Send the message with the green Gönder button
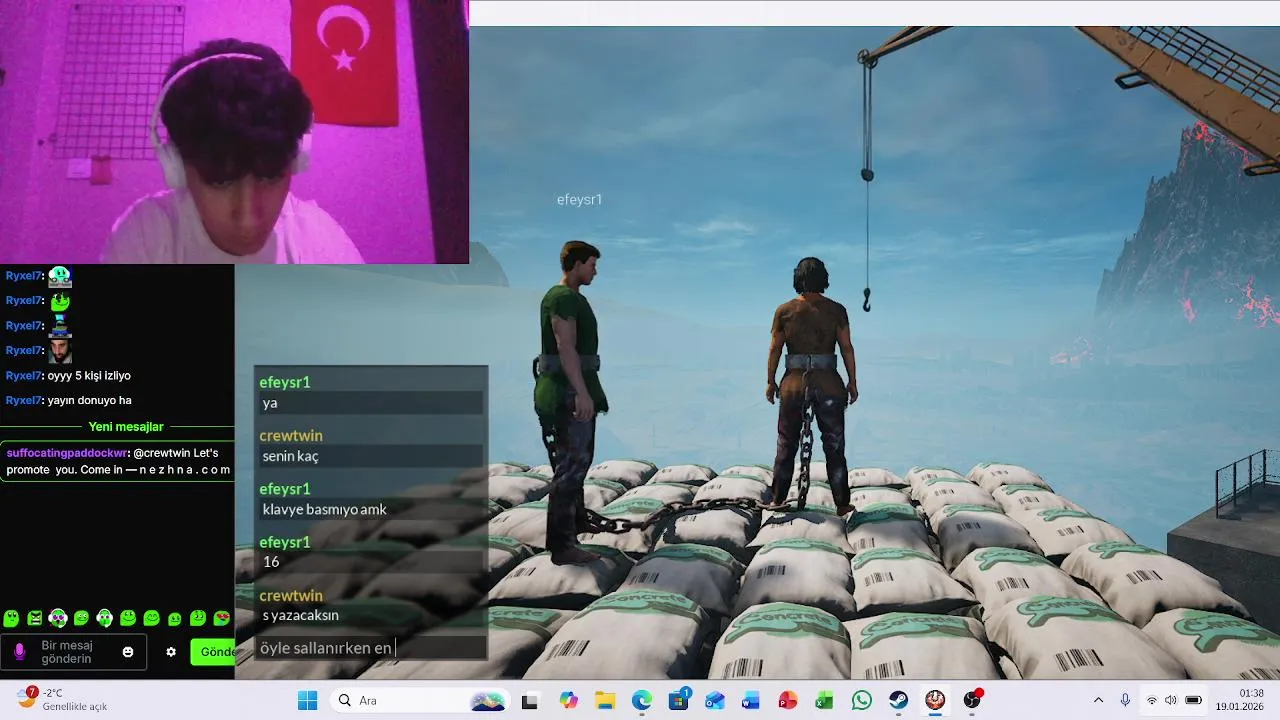The image size is (1280, 720). (x=213, y=652)
